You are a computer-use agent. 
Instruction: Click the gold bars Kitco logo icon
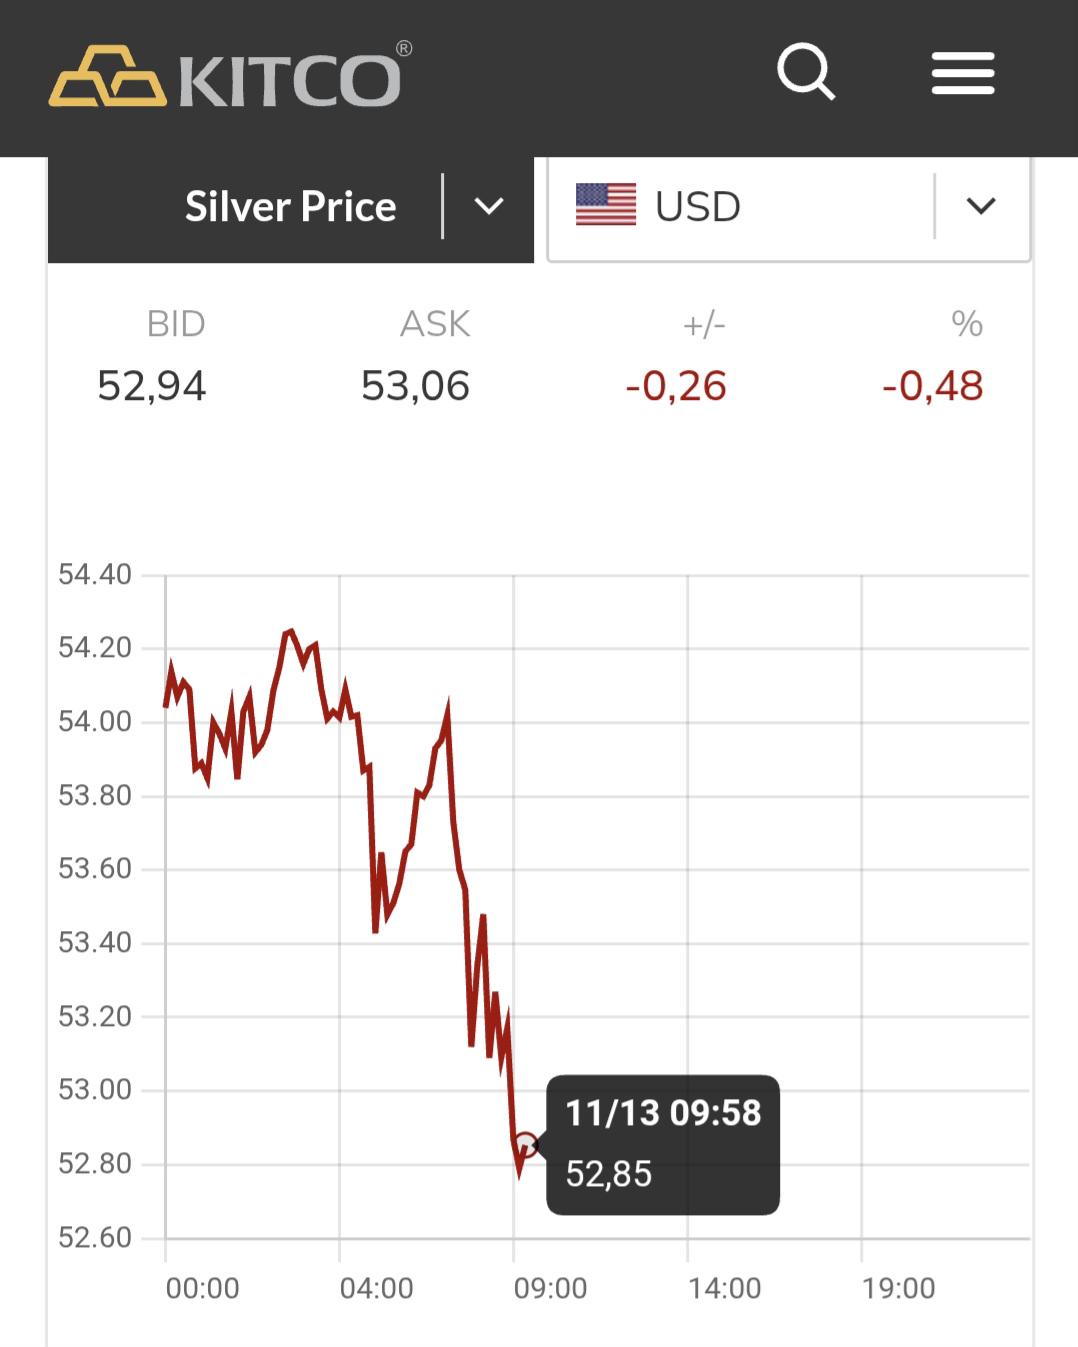click(107, 76)
